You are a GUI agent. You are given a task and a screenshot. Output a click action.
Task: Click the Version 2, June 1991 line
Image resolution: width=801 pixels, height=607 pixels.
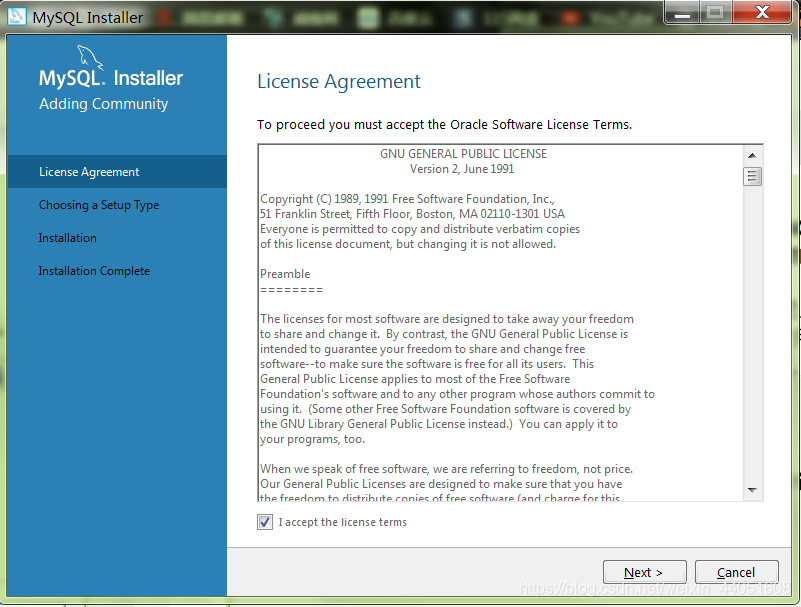click(462, 169)
